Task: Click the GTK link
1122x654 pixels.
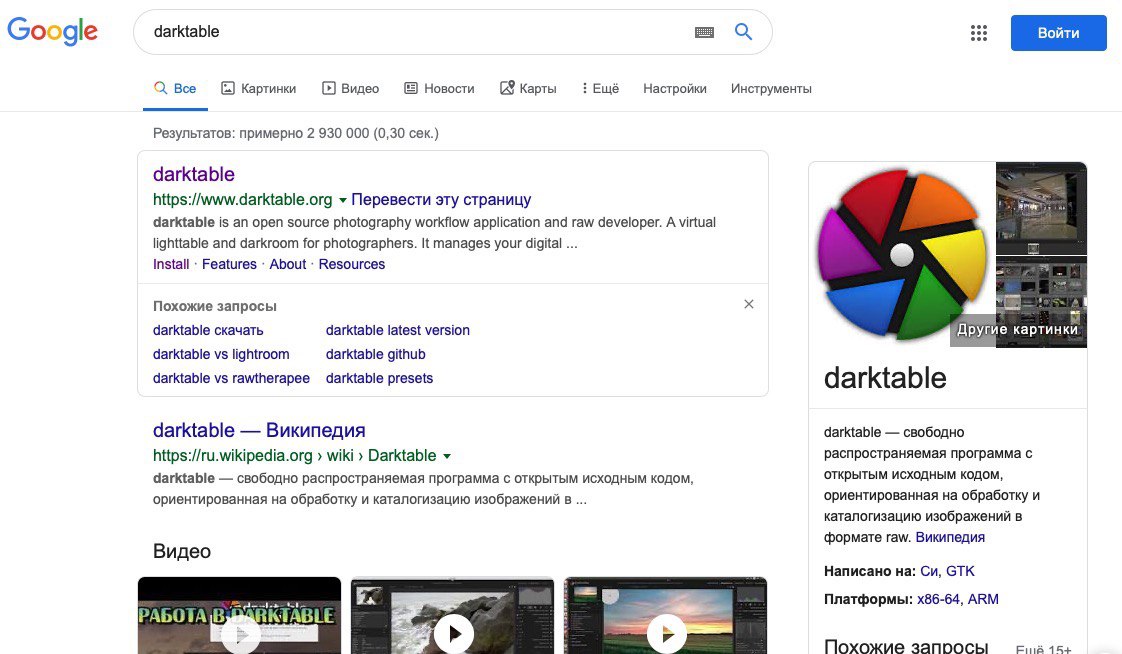Action: [960, 571]
